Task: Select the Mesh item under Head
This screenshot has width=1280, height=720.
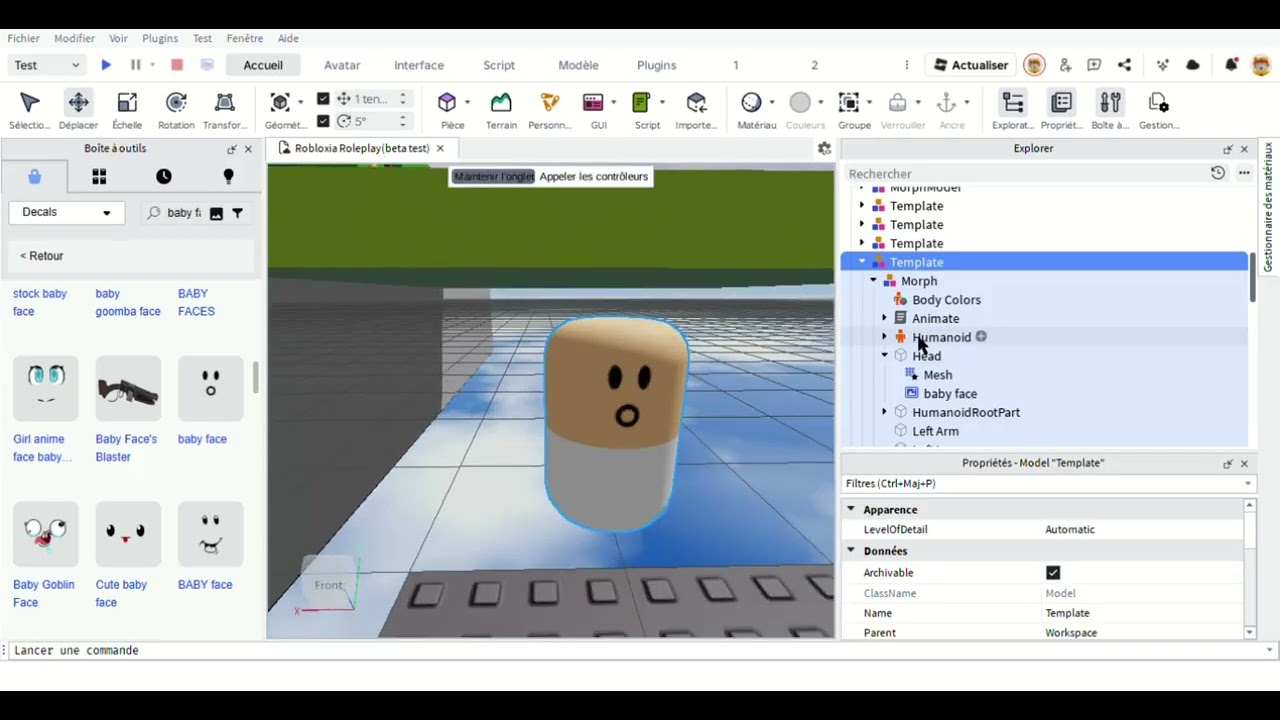Action: [x=937, y=375]
